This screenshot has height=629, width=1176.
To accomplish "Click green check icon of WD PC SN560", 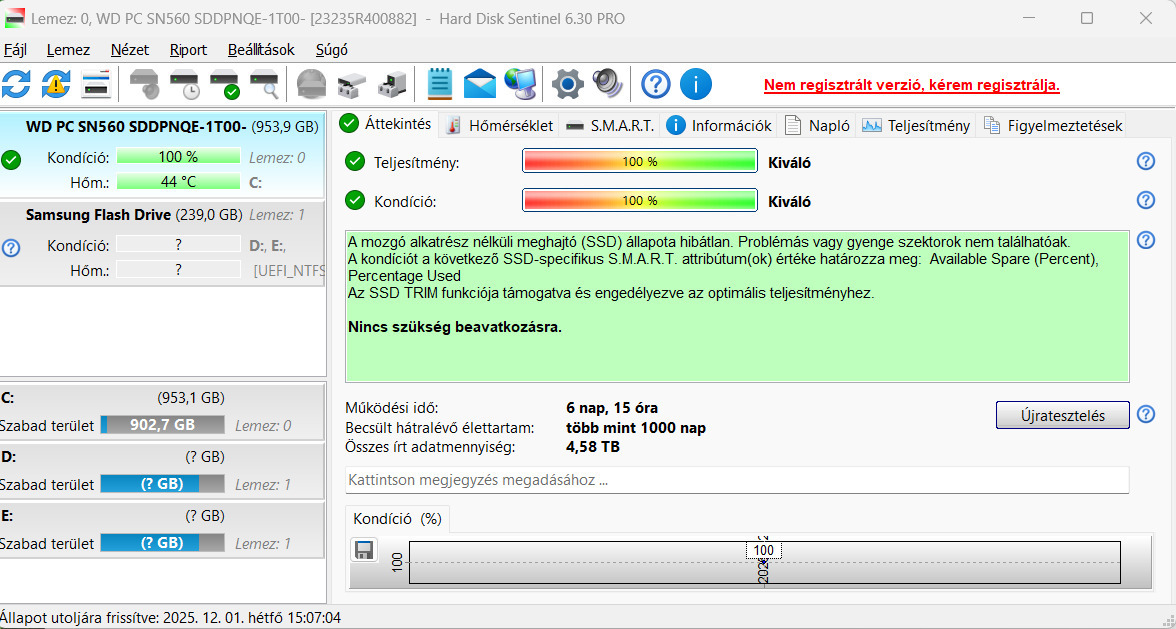I will 11,160.
